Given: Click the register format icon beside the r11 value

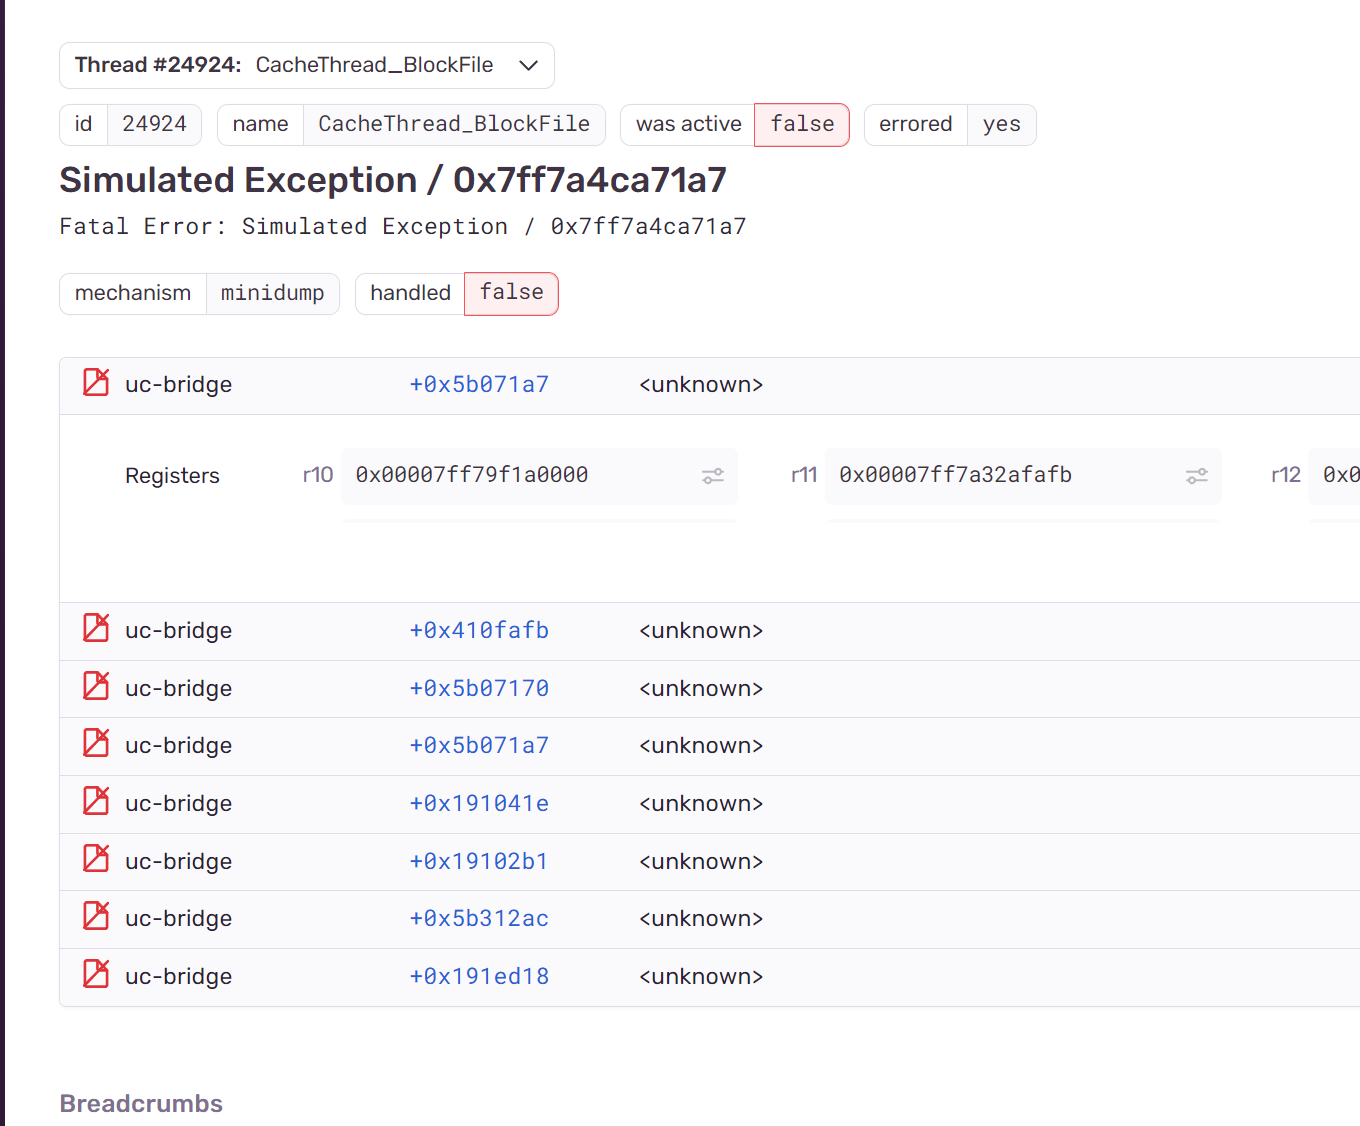Looking at the screenshot, I should click(1196, 475).
